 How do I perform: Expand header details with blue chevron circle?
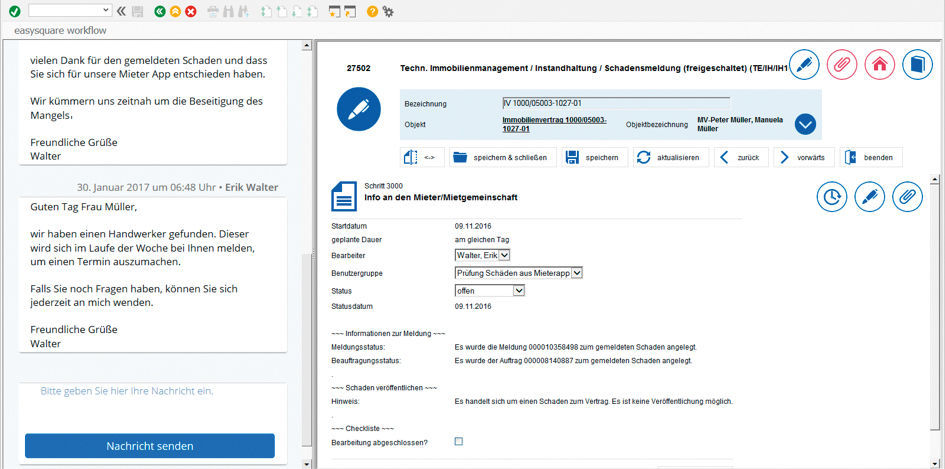(x=805, y=124)
